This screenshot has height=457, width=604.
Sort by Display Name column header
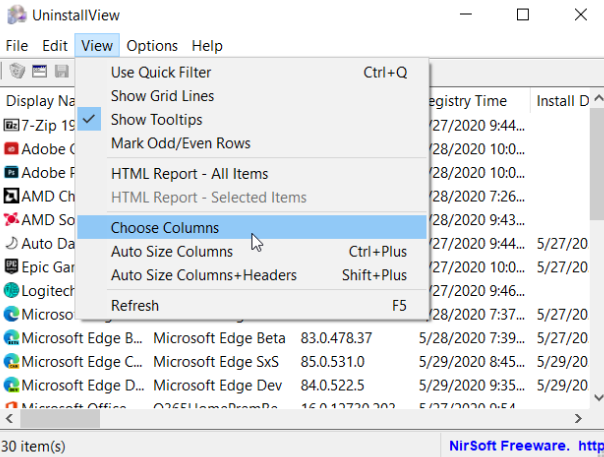pos(39,101)
